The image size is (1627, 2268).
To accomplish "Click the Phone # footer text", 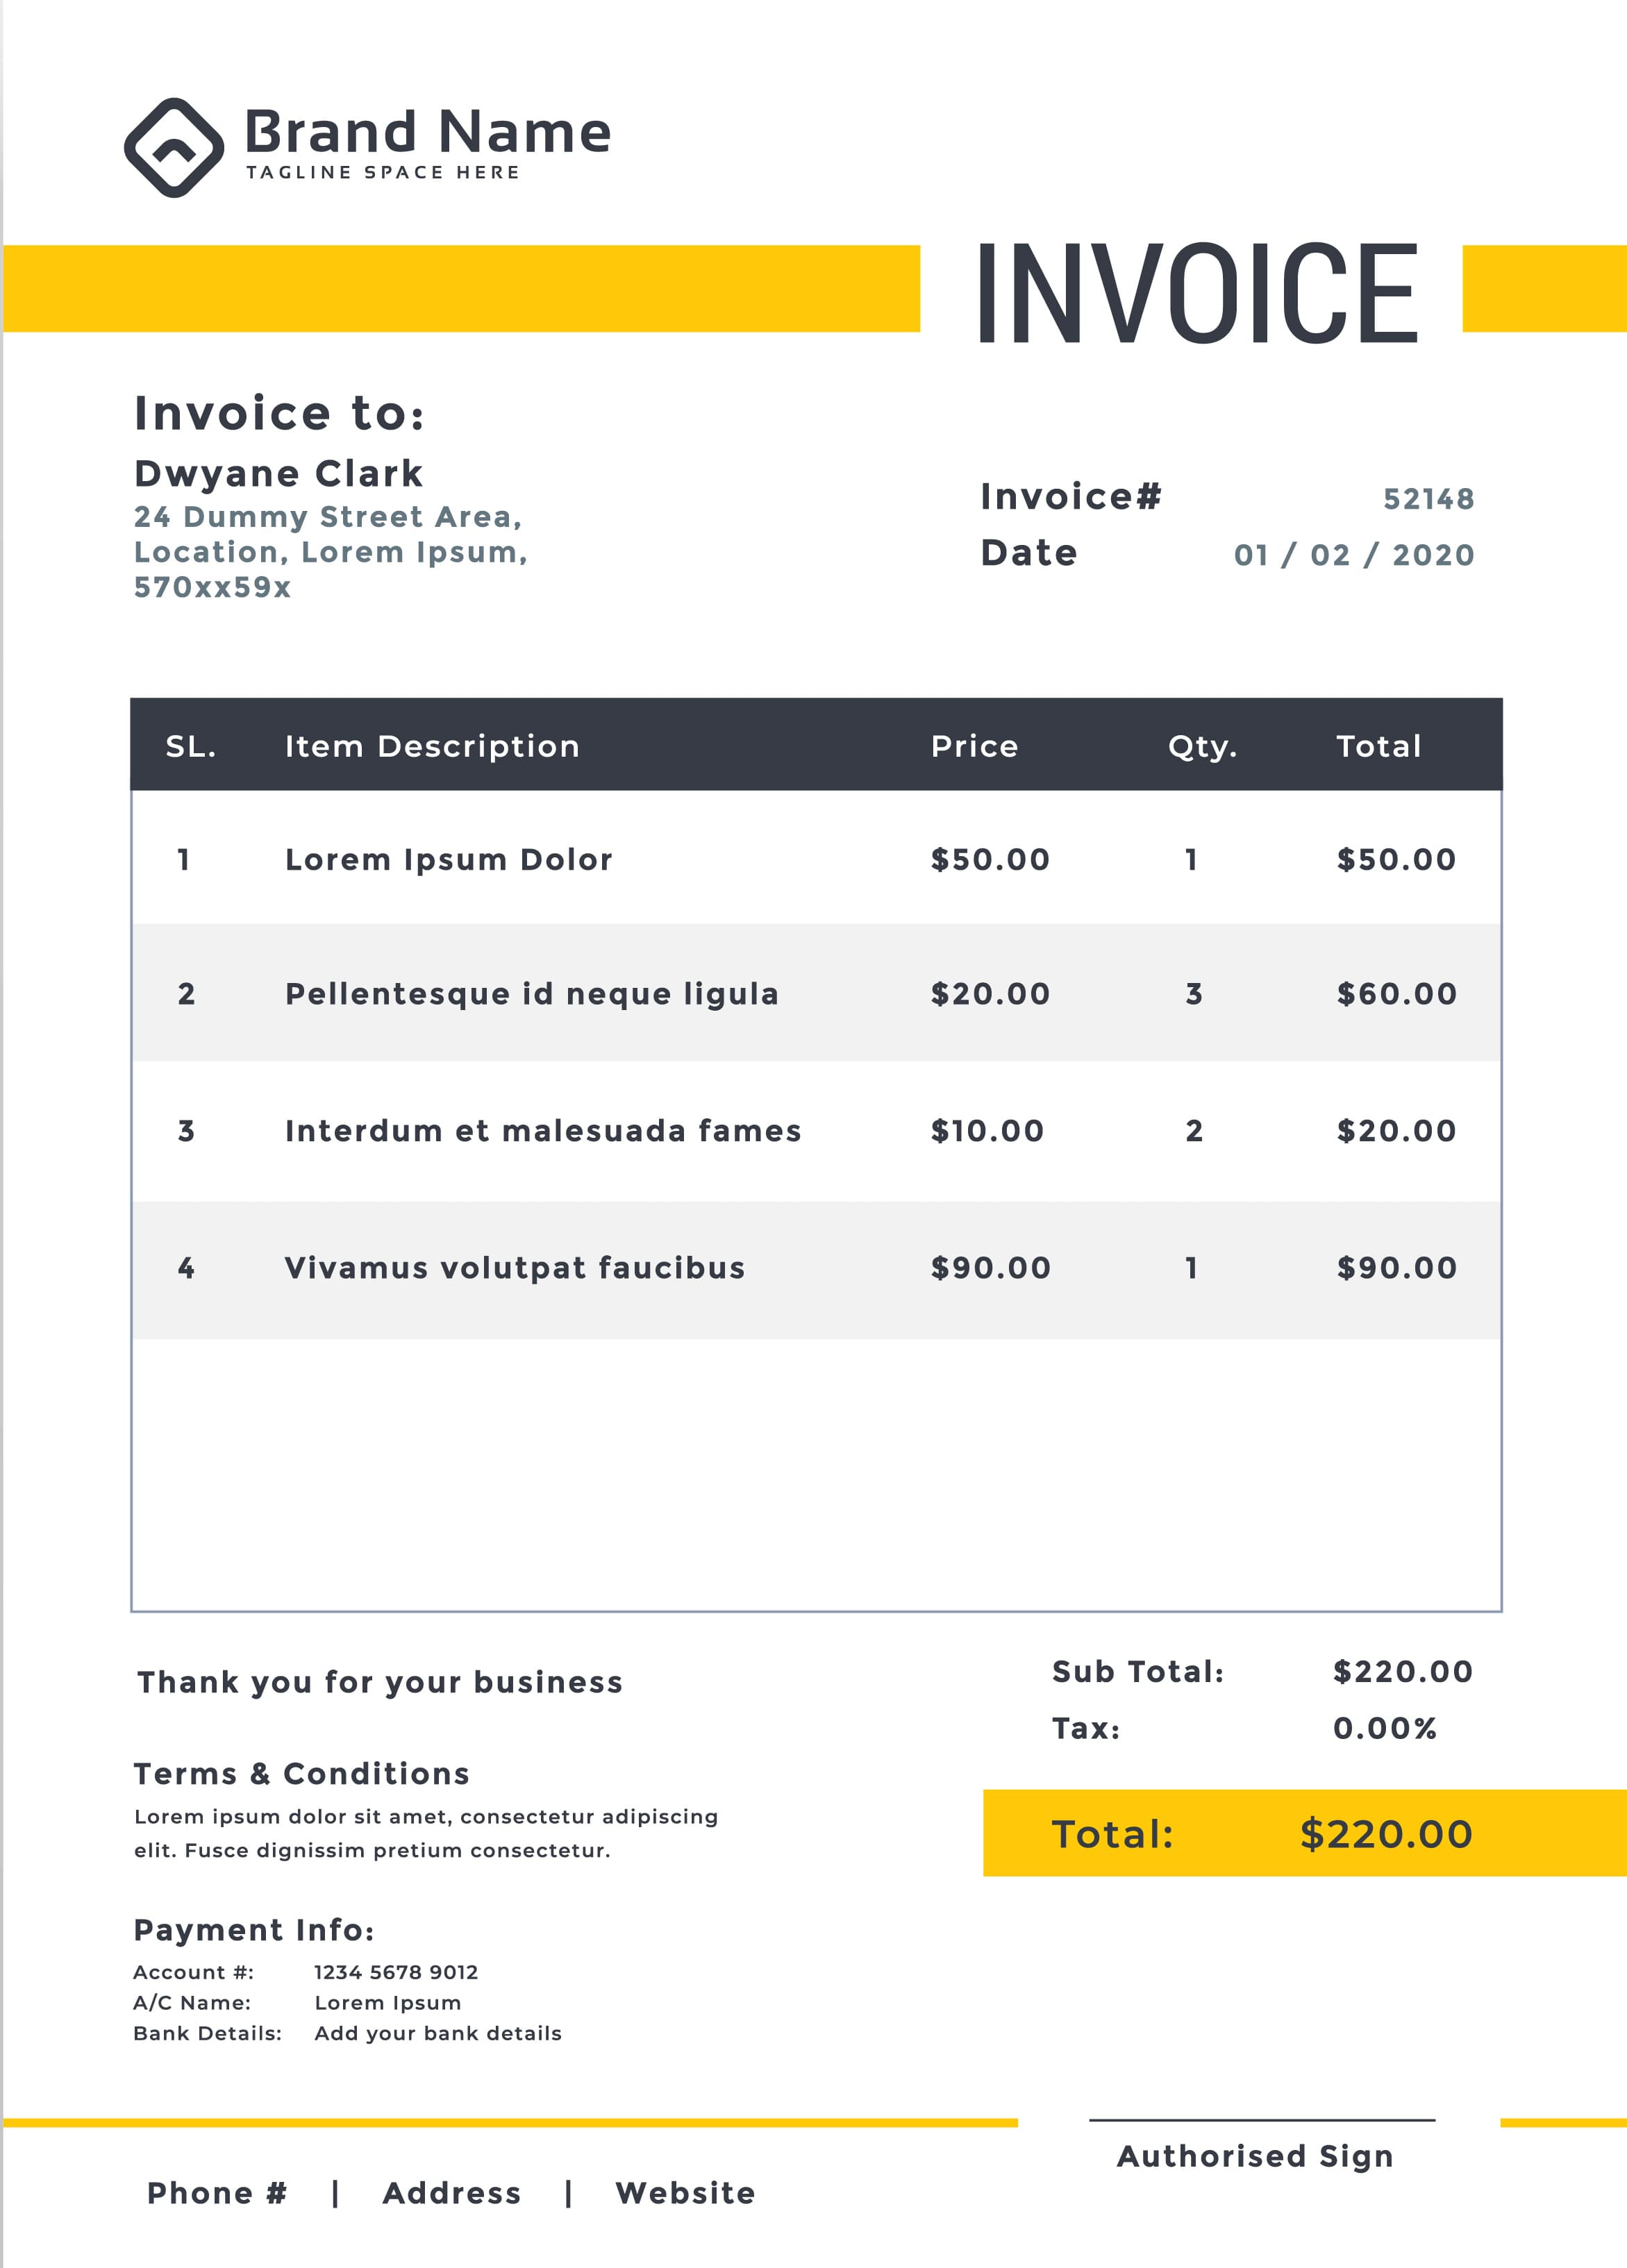I will [x=217, y=2193].
